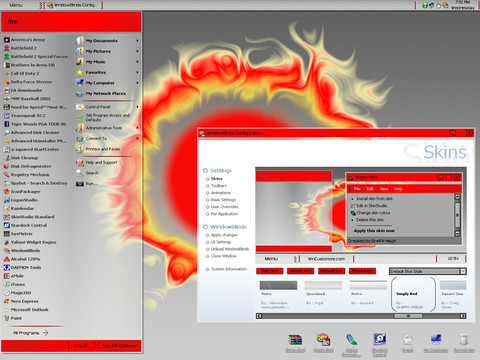Click skin list scroll right arrow
480x360 pixels.
pos(463,316)
